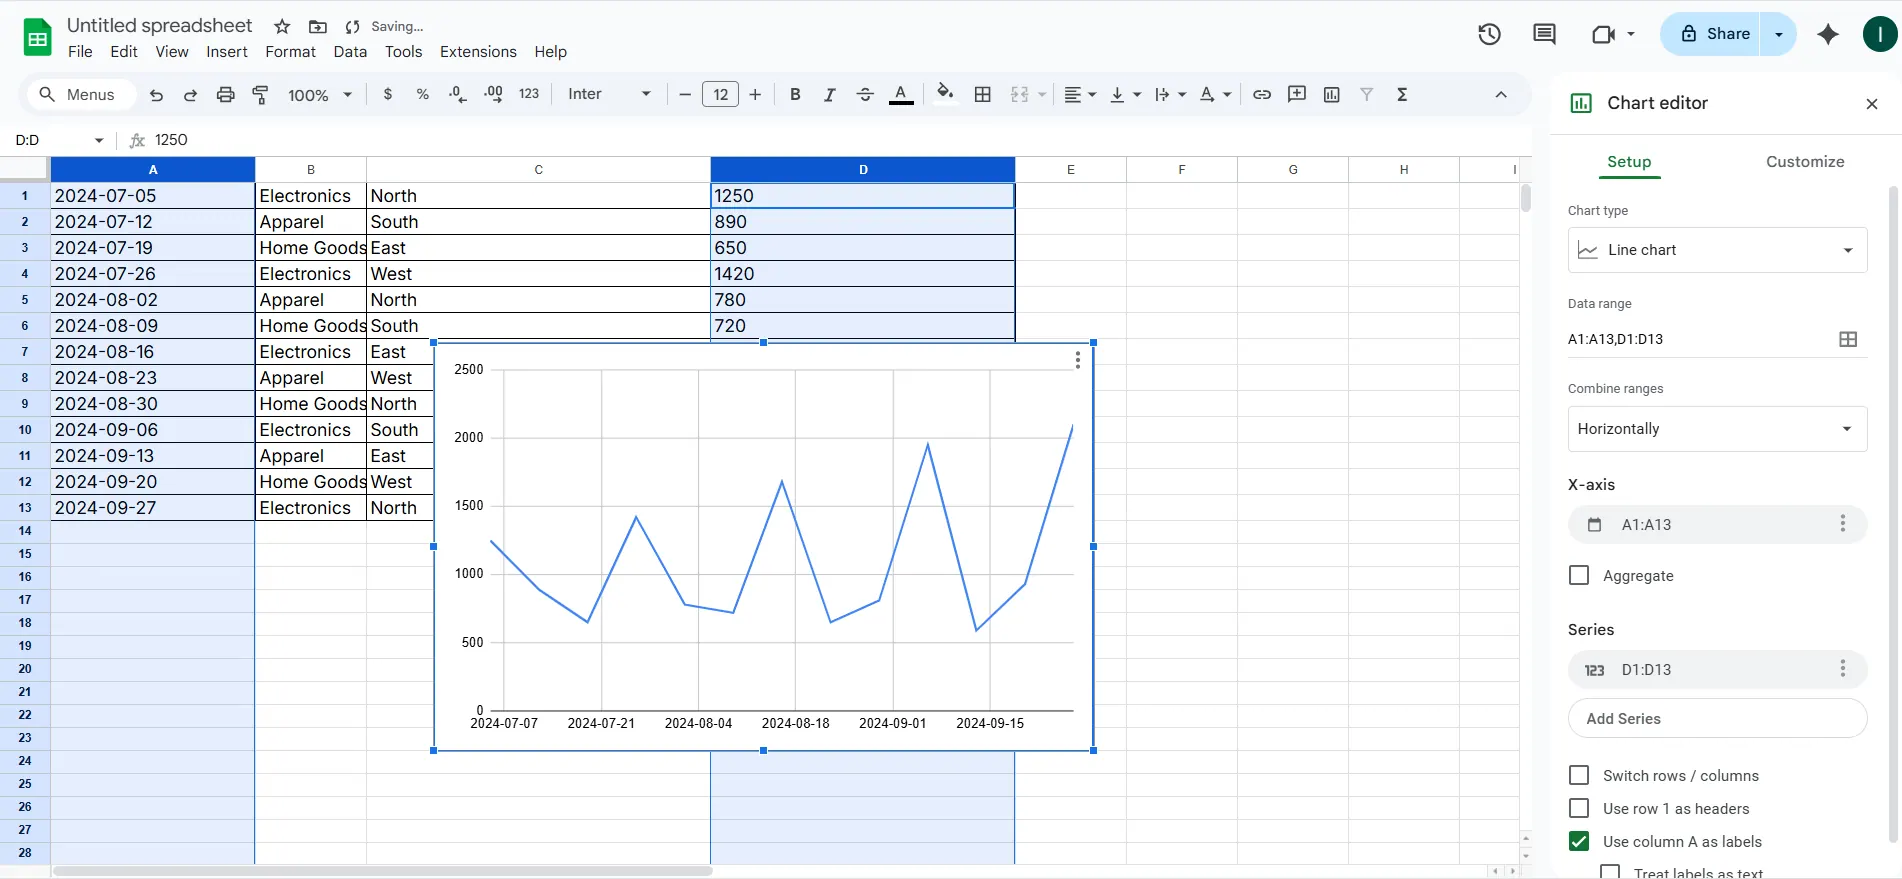Click the Functions sigma icon
This screenshot has width=1902, height=879.
pos(1402,94)
